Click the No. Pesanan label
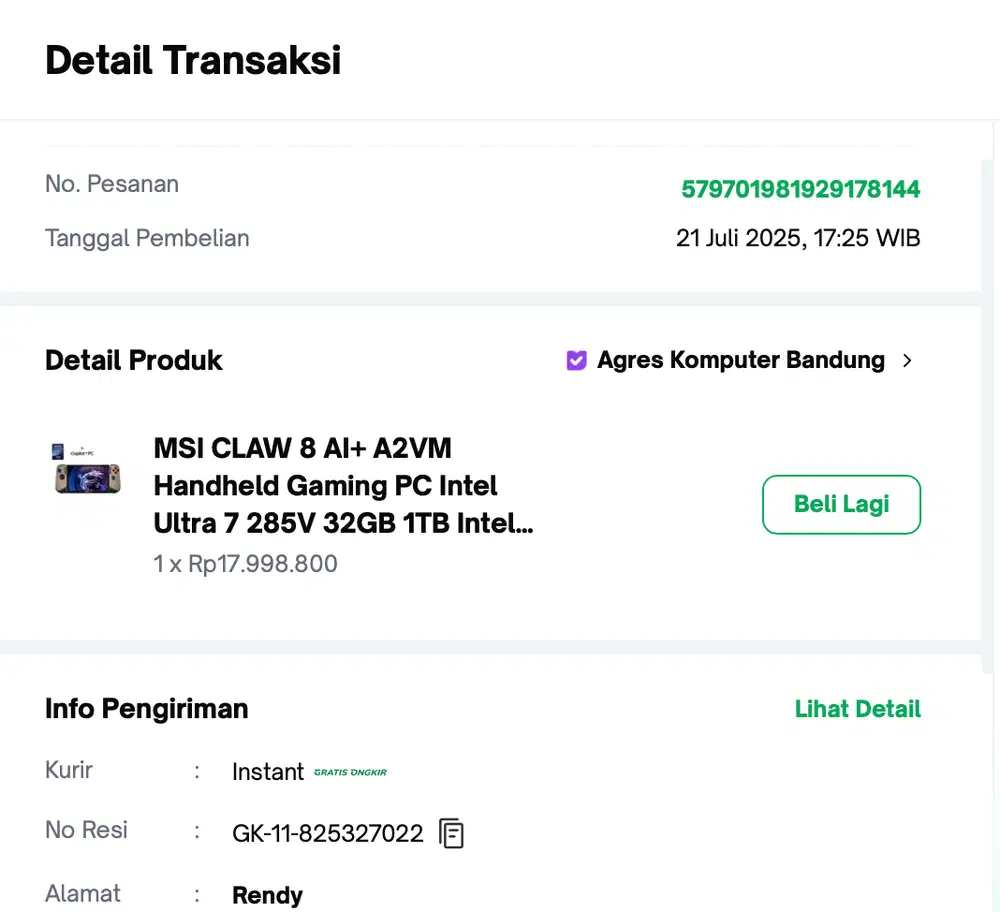Screen dimensions: 1000x912 click(111, 183)
